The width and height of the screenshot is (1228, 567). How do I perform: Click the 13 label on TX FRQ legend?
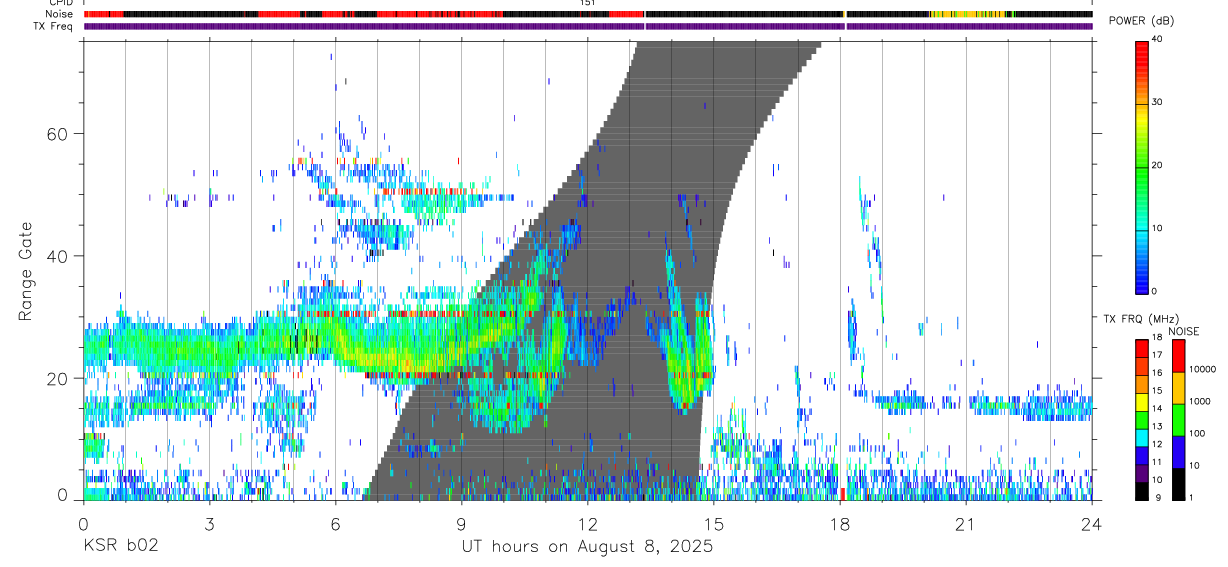pyautogui.click(x=1158, y=427)
